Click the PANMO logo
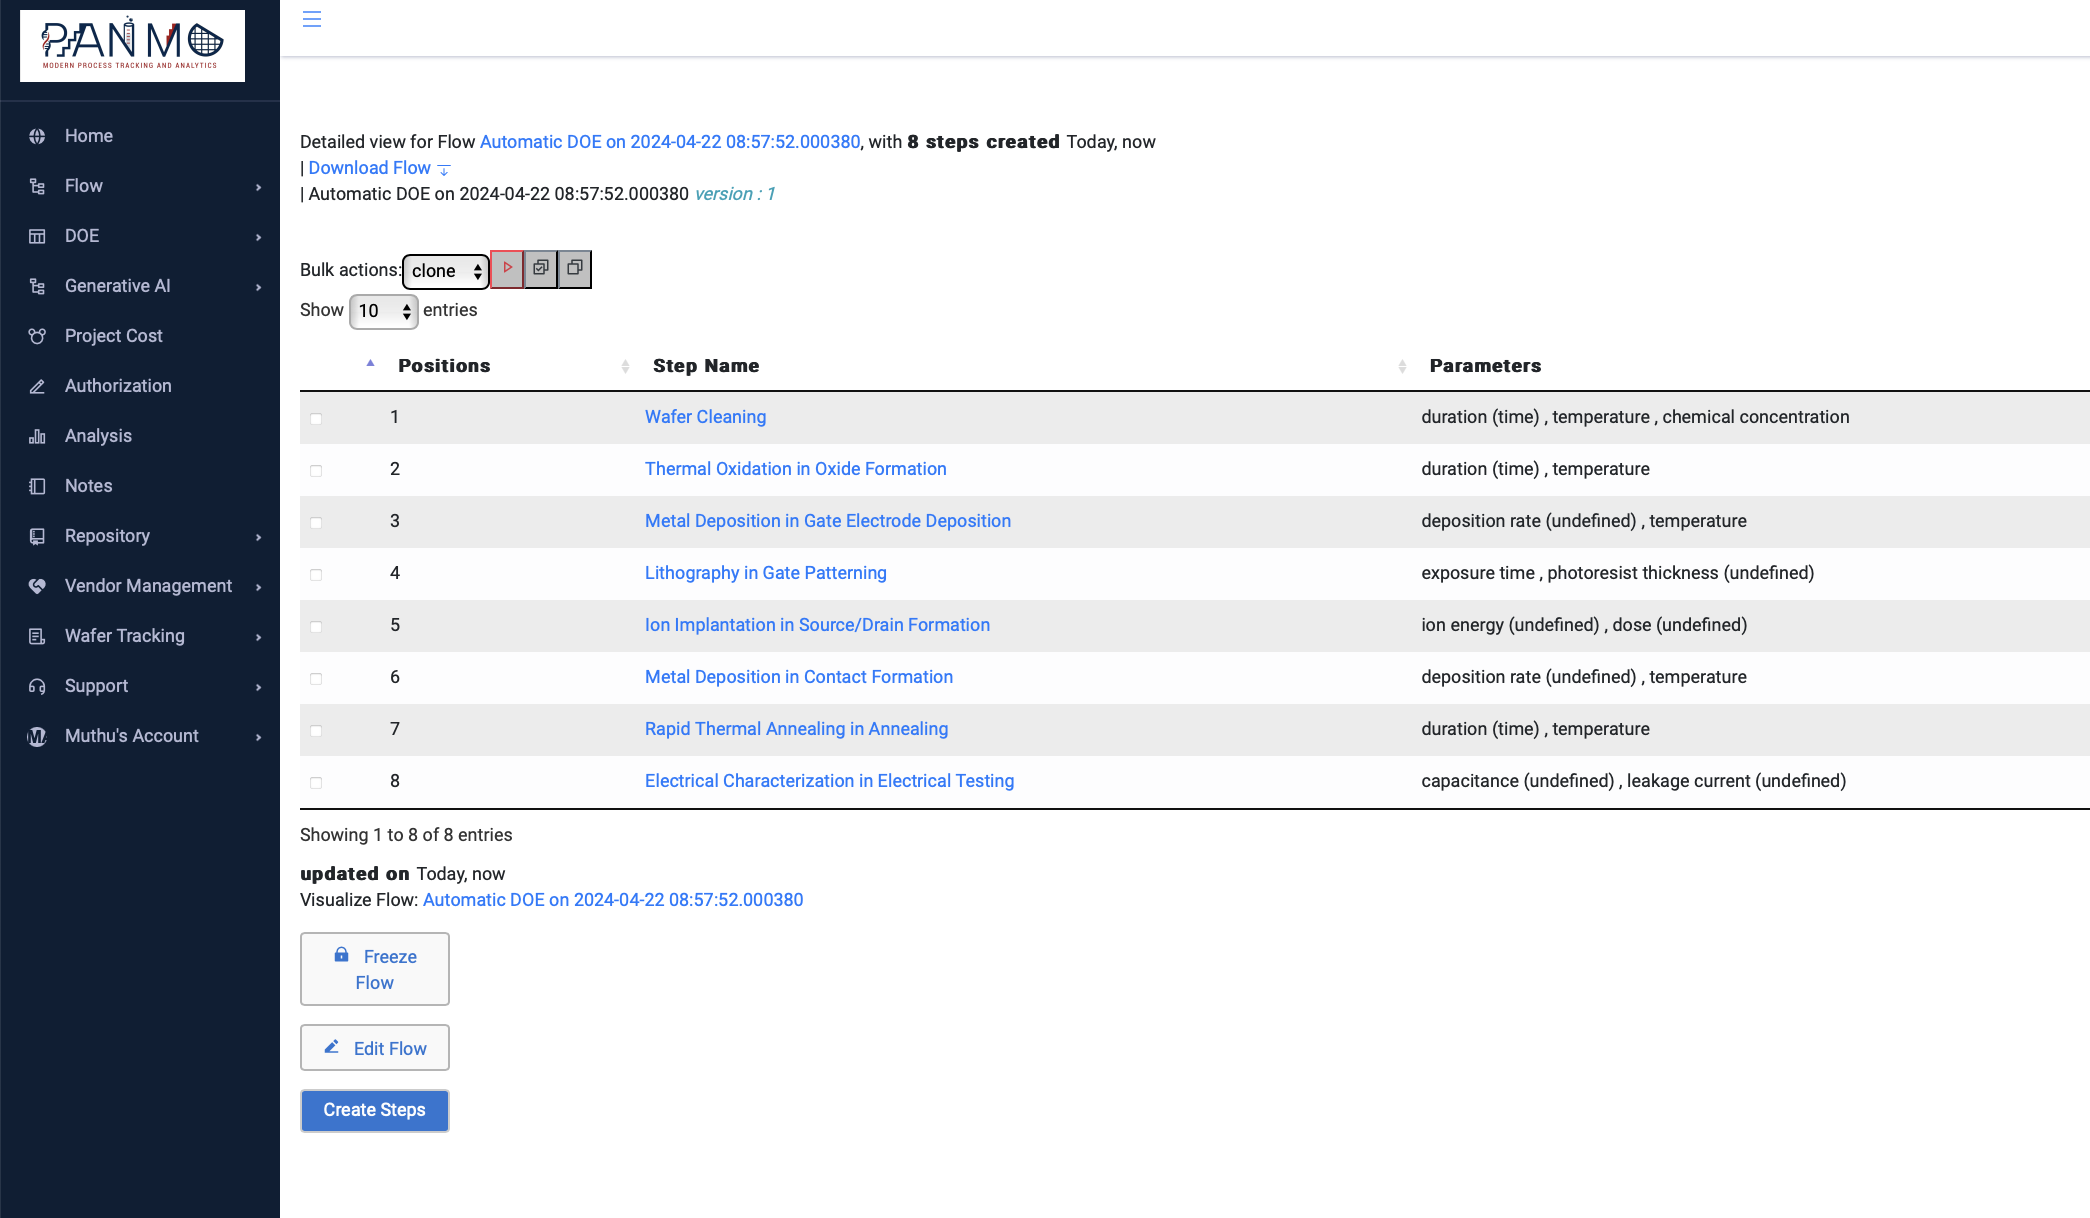This screenshot has height=1218, width=2090. tap(132, 46)
